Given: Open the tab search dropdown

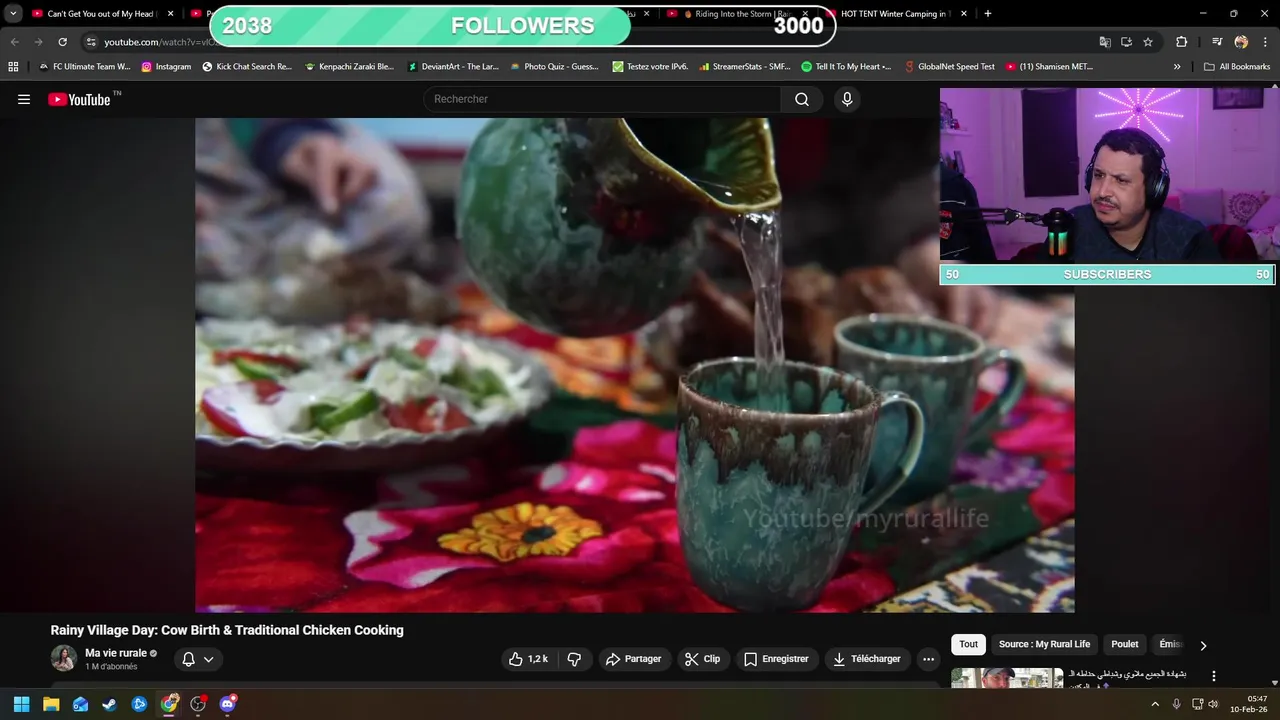Looking at the screenshot, I should click(x=13, y=14).
